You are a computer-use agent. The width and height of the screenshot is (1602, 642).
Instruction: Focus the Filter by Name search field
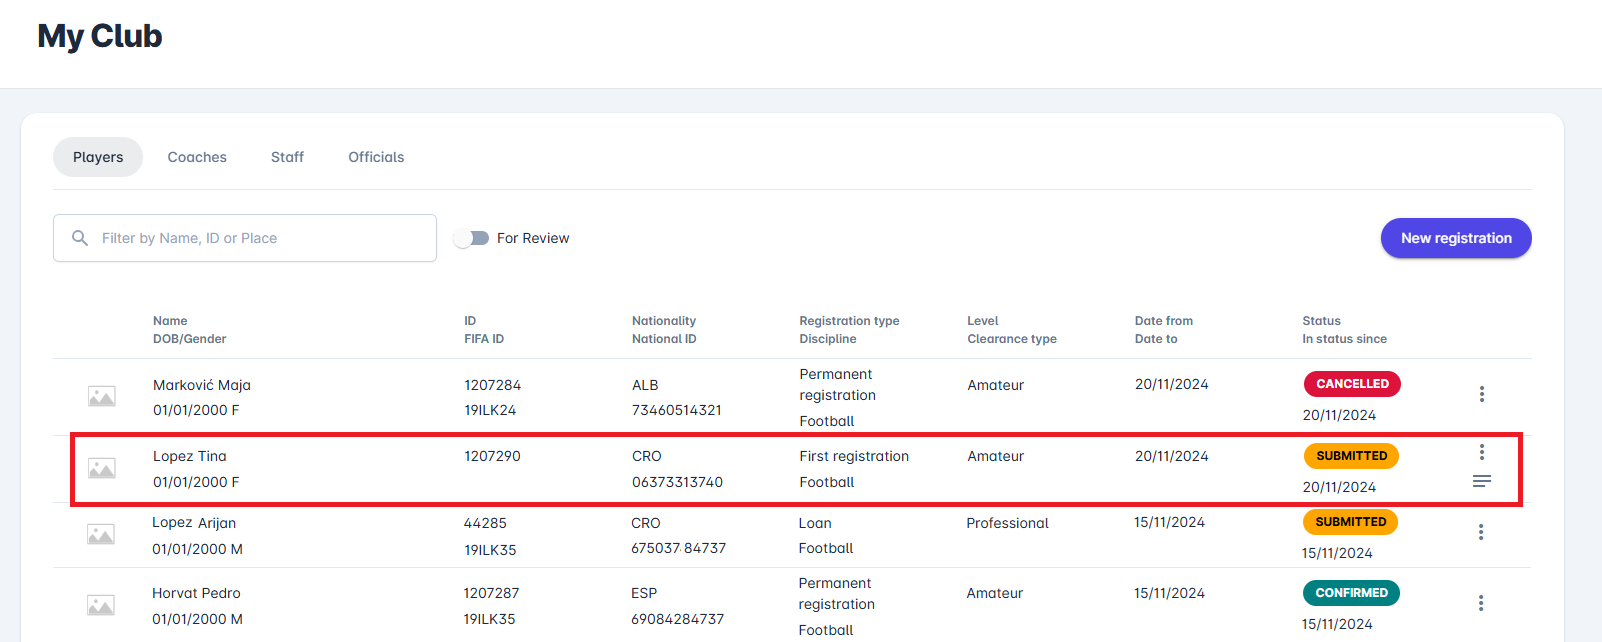tap(260, 238)
